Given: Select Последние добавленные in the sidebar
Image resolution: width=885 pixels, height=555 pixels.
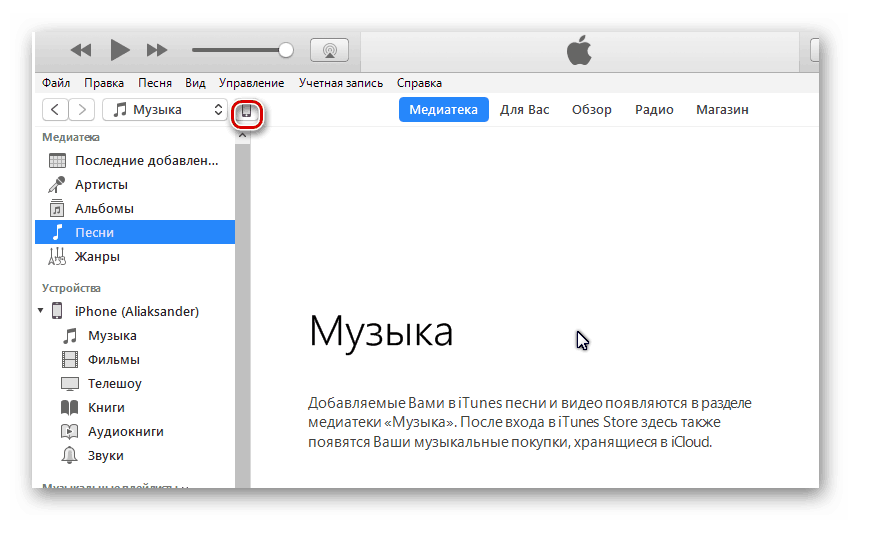Looking at the screenshot, I should pos(135,161).
